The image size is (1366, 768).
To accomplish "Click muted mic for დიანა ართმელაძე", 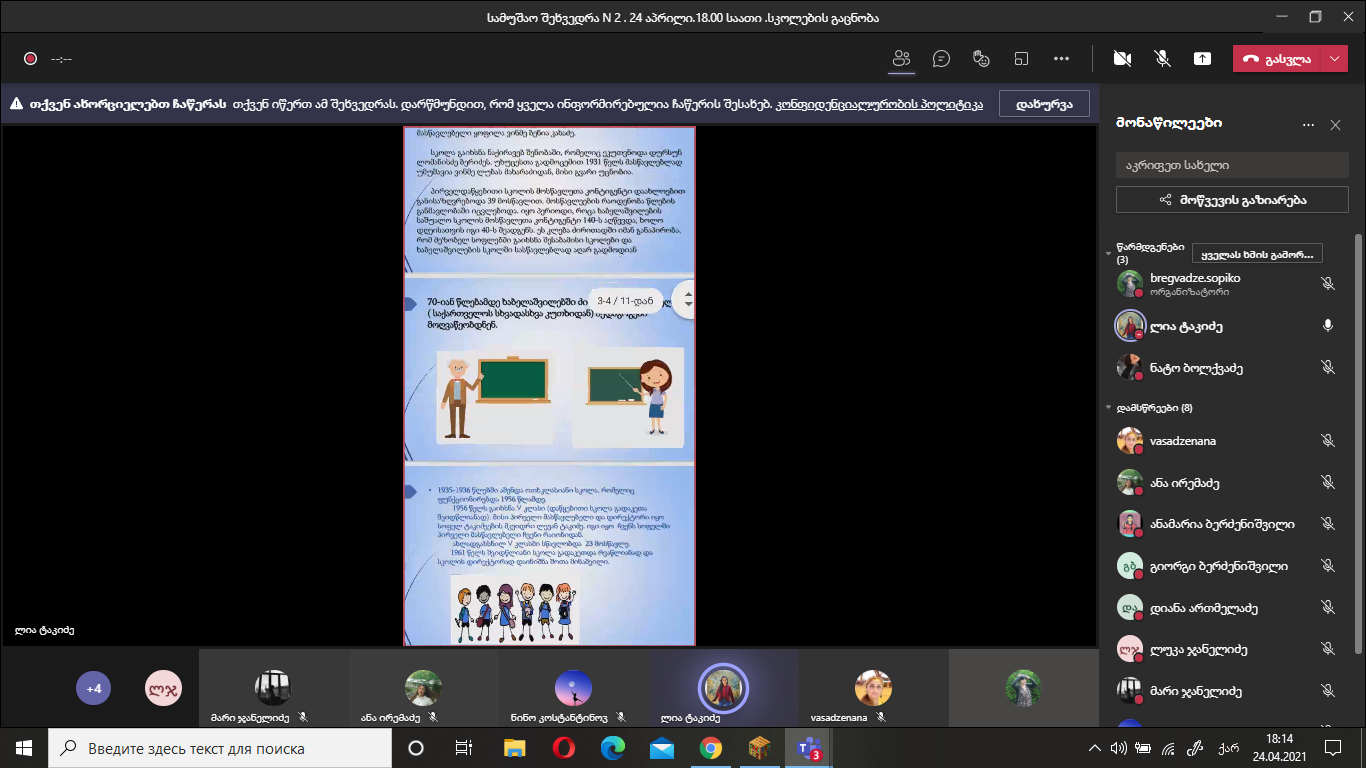I will coord(1328,607).
